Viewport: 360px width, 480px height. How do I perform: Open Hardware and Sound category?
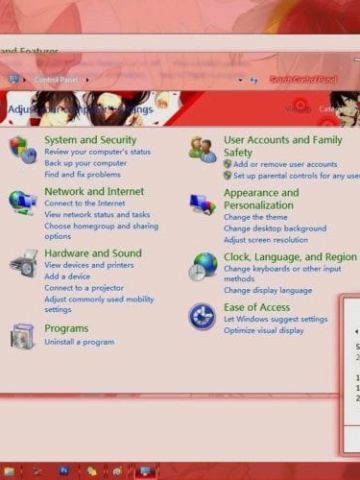click(93, 253)
